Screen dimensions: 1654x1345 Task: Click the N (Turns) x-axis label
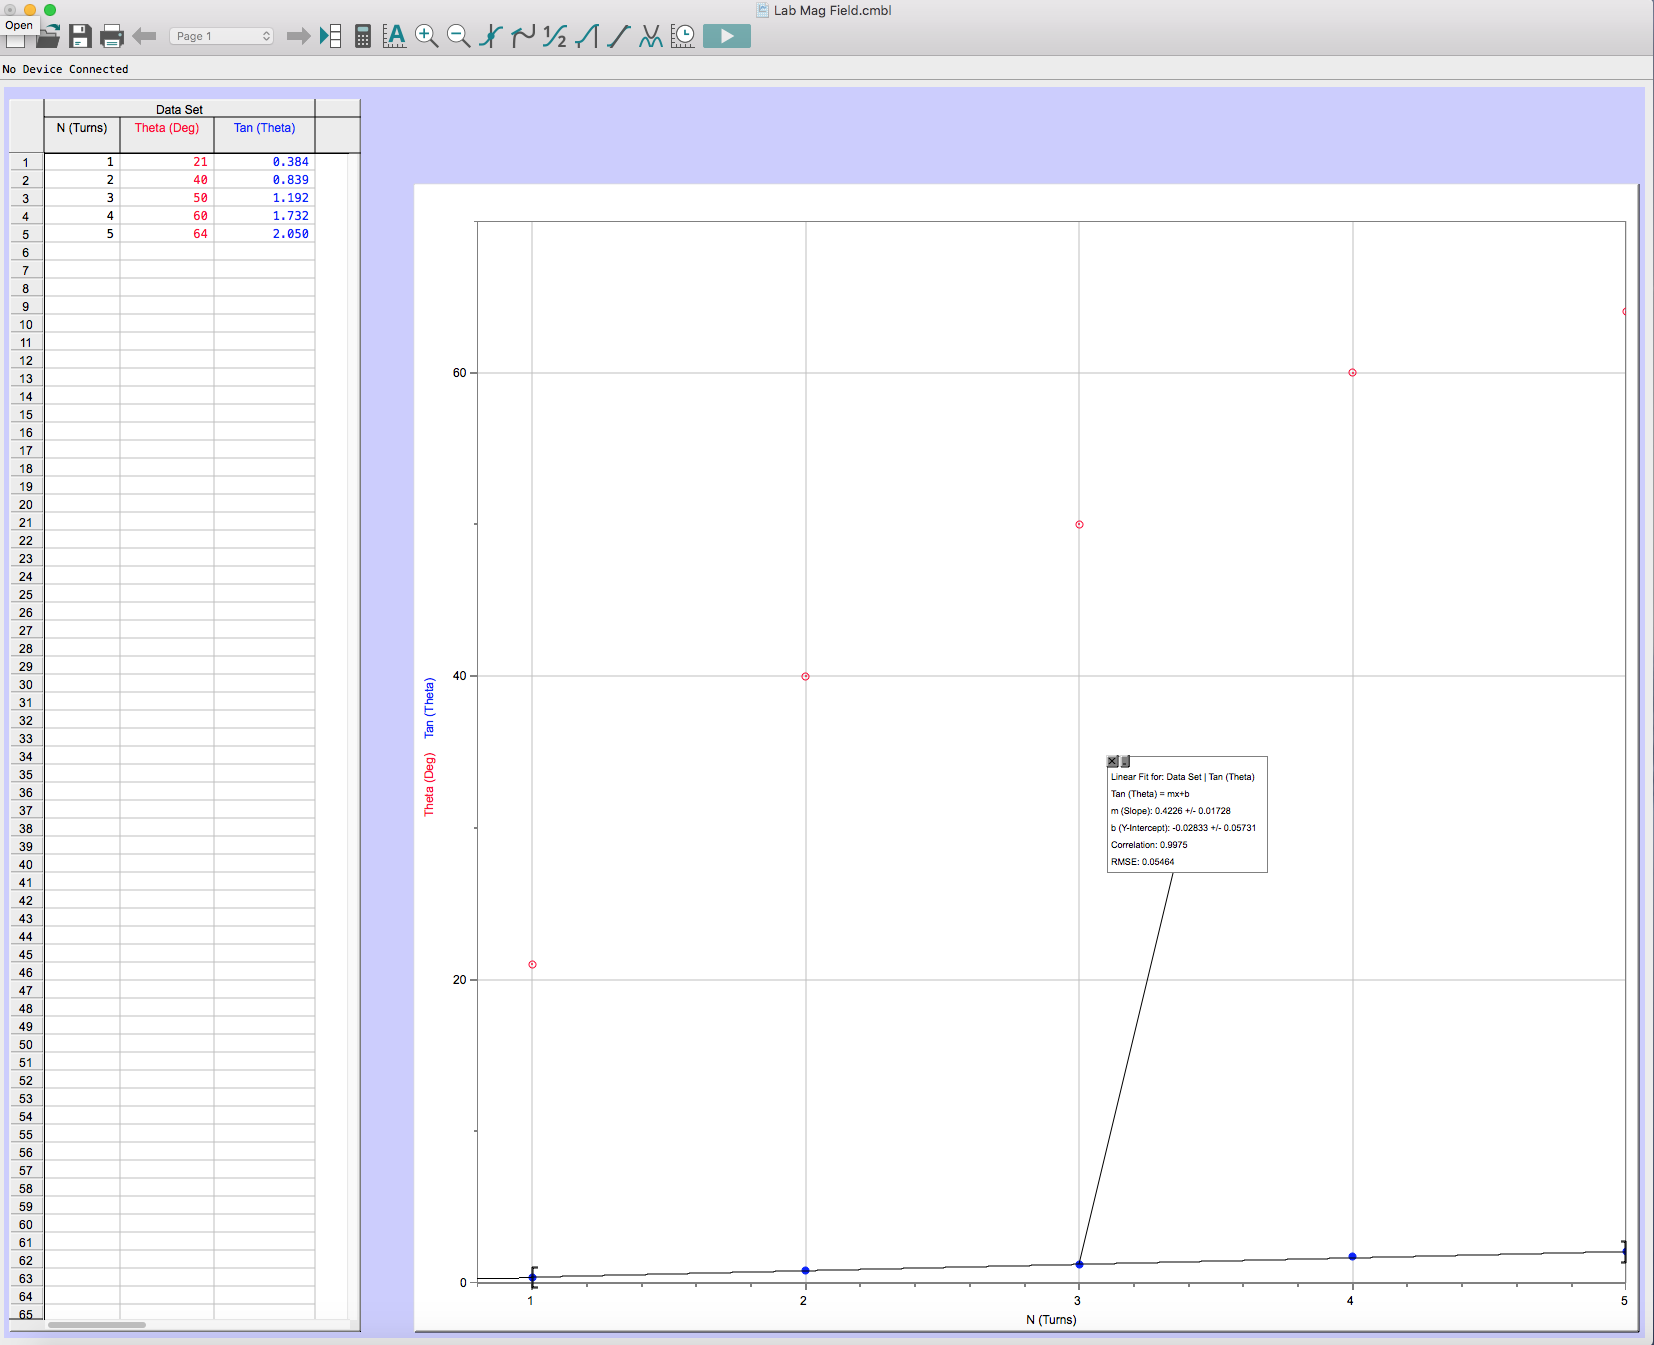point(1051,1320)
